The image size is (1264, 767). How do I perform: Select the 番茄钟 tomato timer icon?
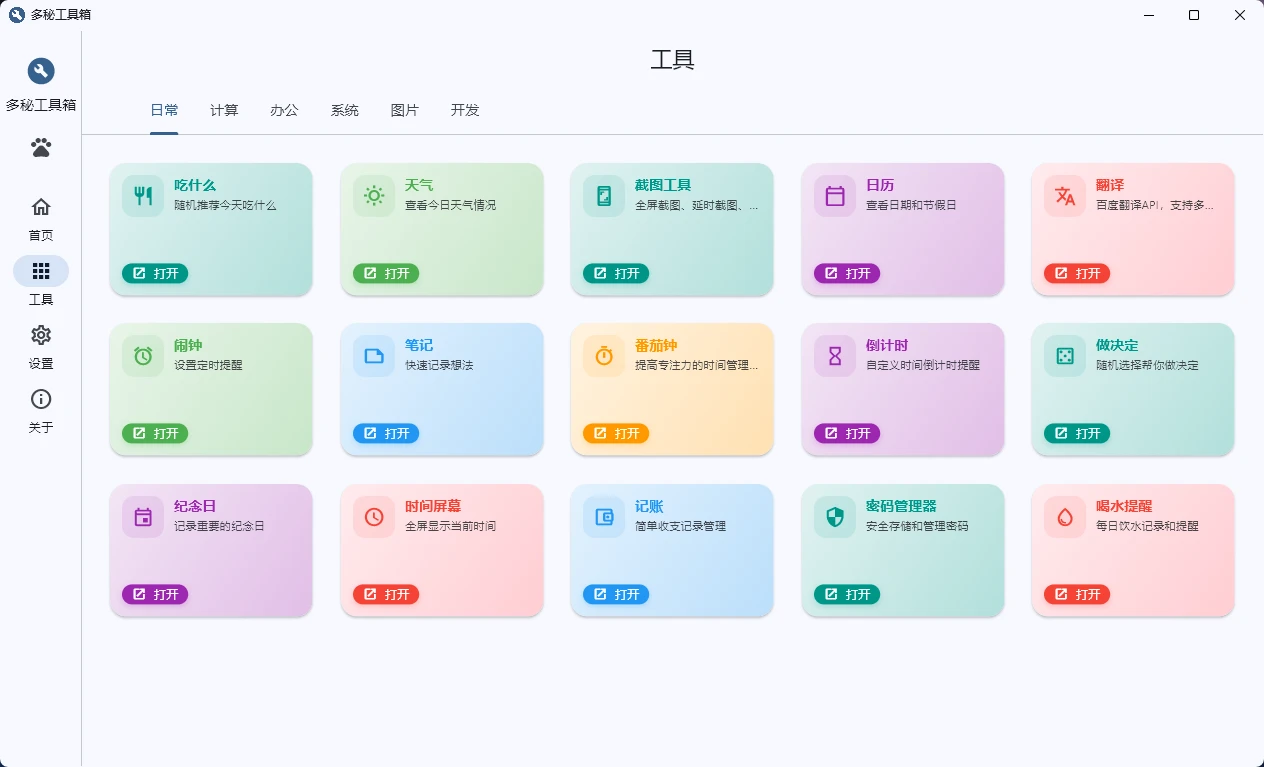[x=603, y=356]
